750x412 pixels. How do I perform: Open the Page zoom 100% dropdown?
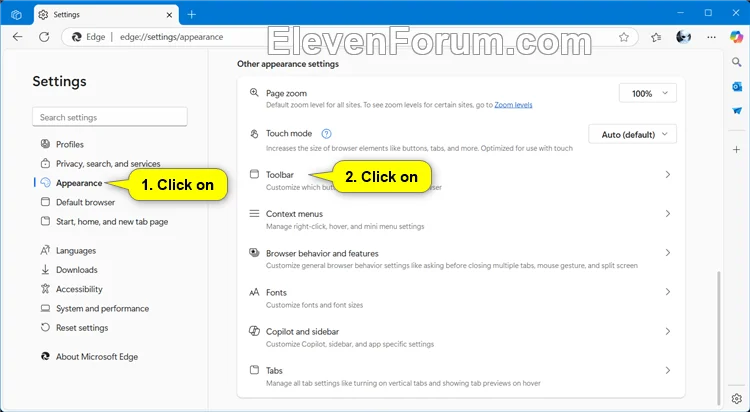pos(648,93)
